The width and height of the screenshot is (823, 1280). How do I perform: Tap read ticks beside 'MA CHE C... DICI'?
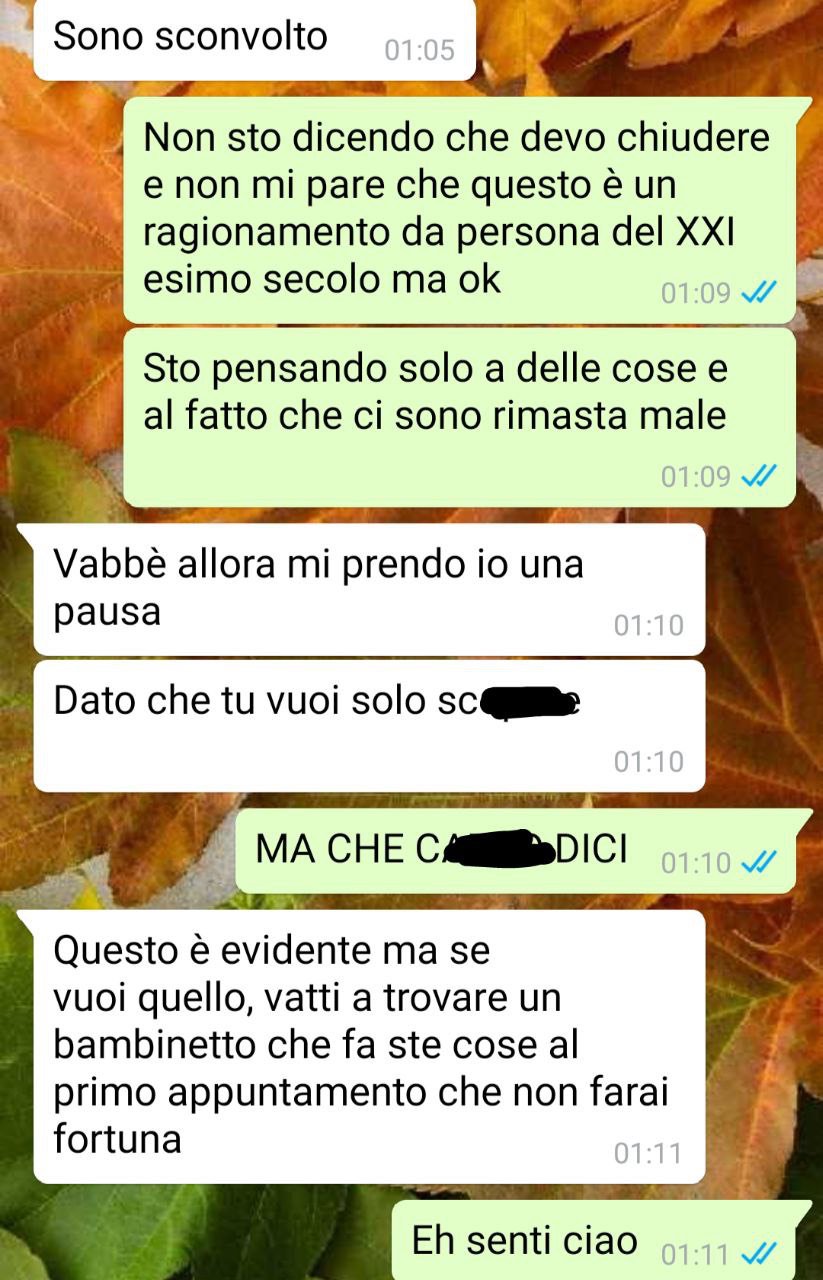(759, 861)
